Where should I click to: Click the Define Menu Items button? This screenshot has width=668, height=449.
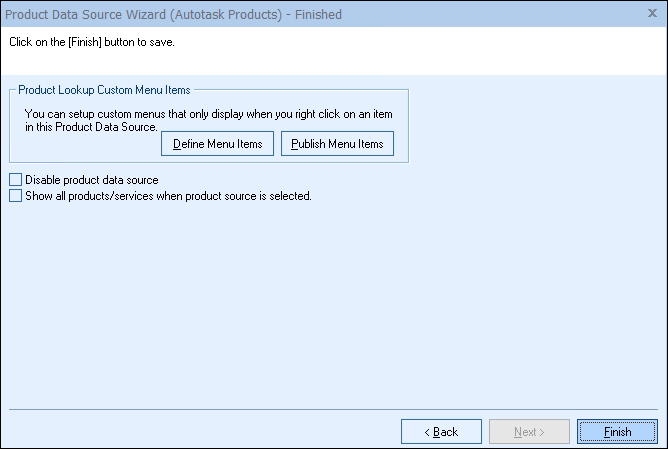point(217,144)
